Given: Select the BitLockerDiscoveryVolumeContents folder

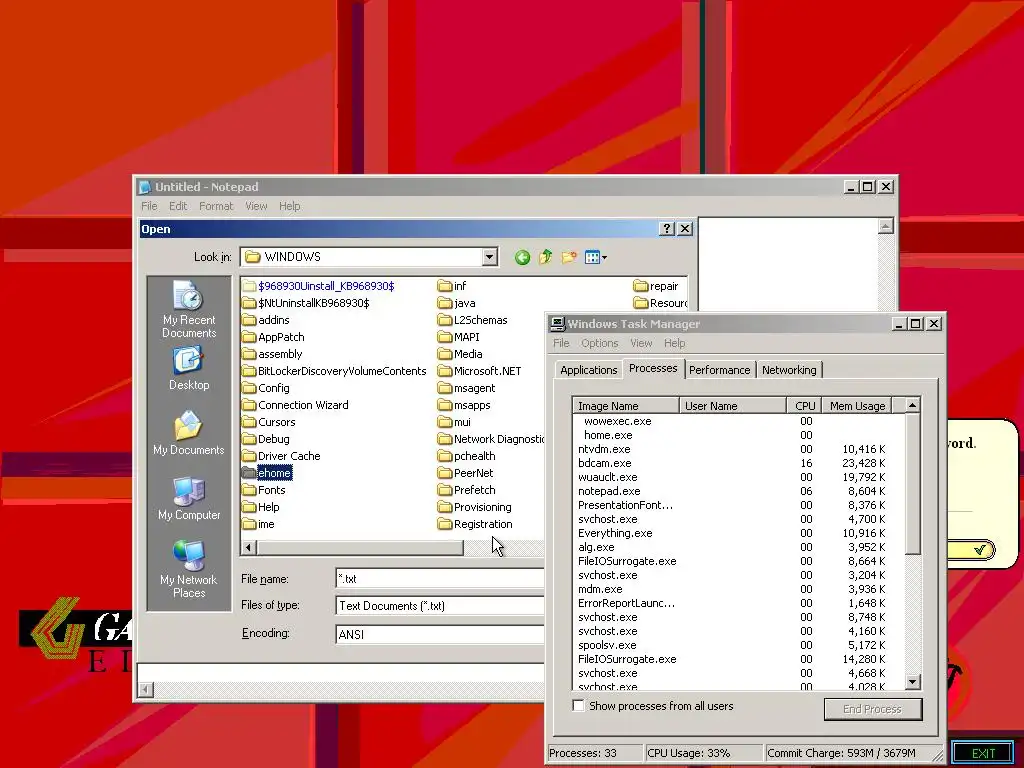Looking at the screenshot, I should [334, 371].
